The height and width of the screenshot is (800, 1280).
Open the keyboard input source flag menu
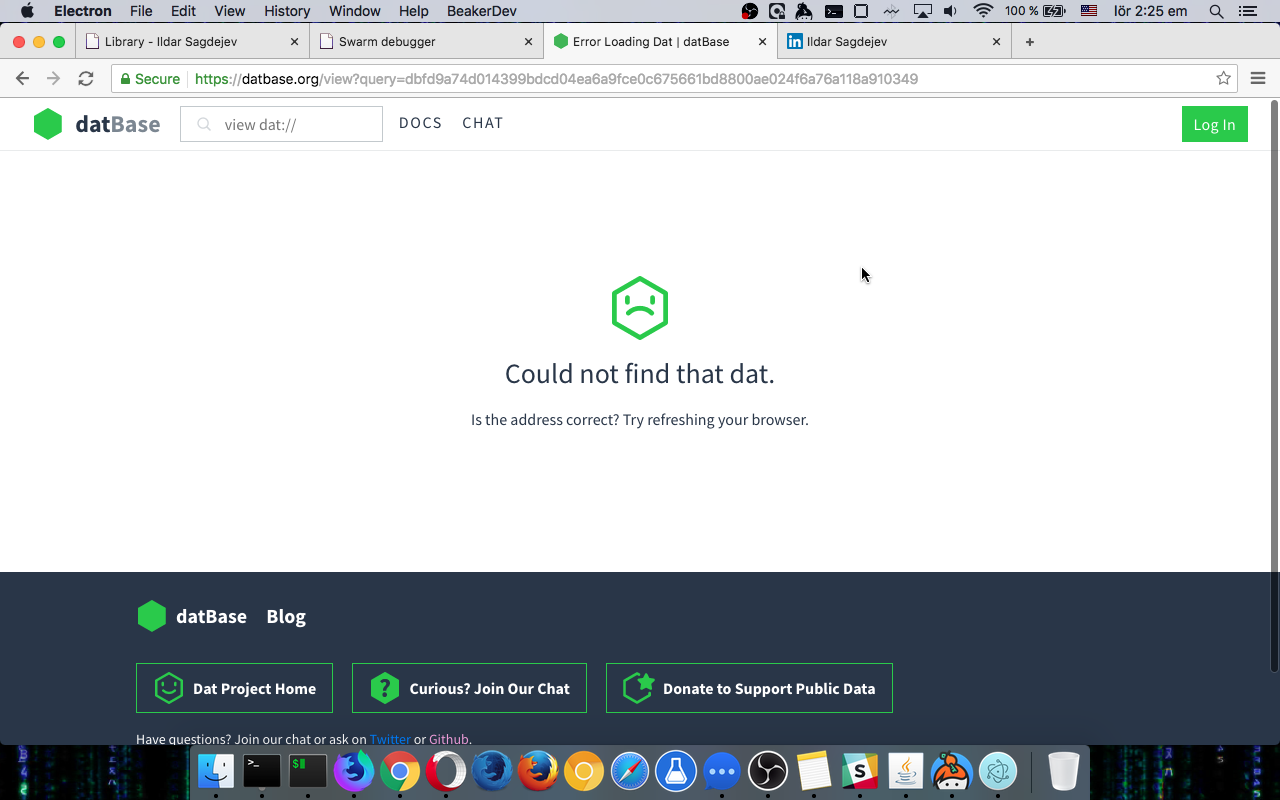[x=1088, y=11]
